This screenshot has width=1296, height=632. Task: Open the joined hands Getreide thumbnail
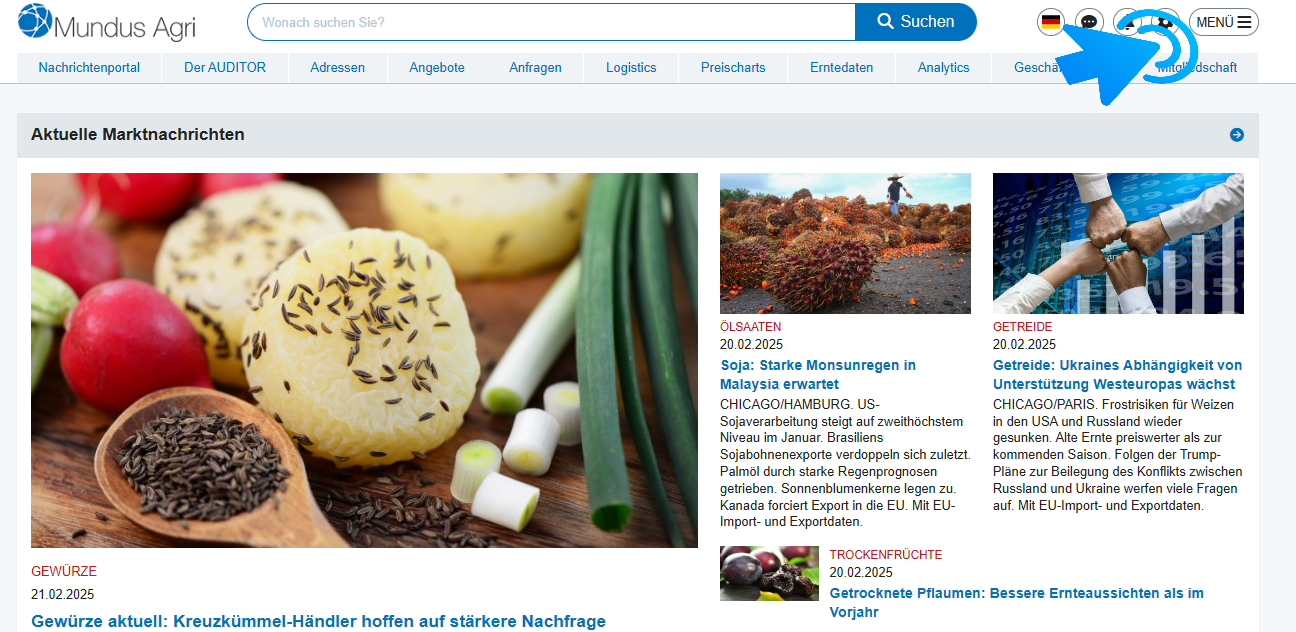click(1118, 243)
